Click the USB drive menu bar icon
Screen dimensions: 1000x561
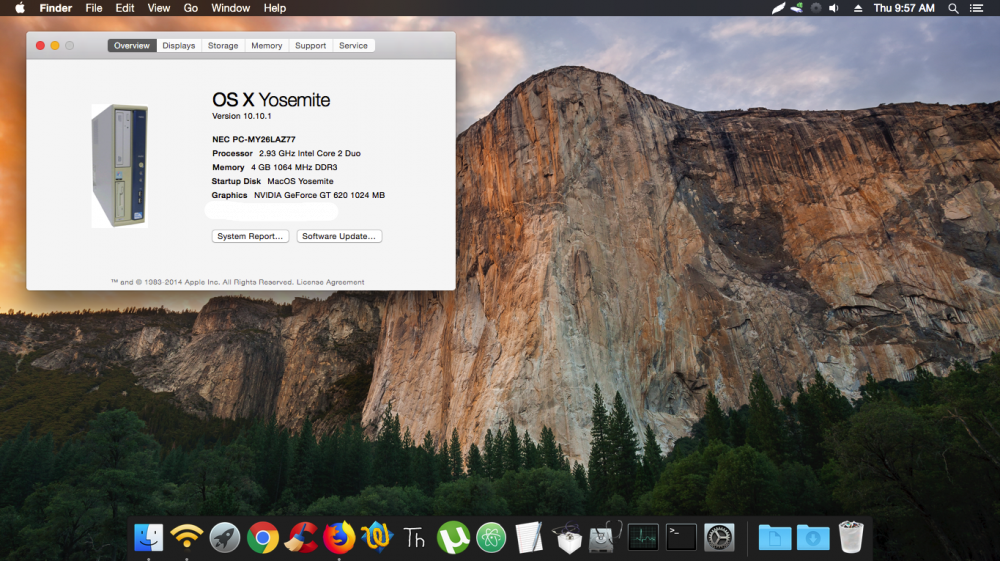point(797,8)
